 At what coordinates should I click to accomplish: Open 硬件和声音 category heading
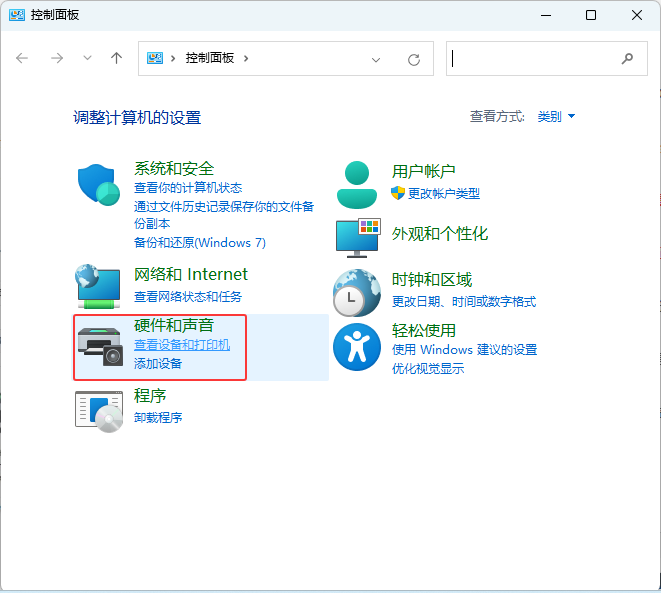coord(174,325)
